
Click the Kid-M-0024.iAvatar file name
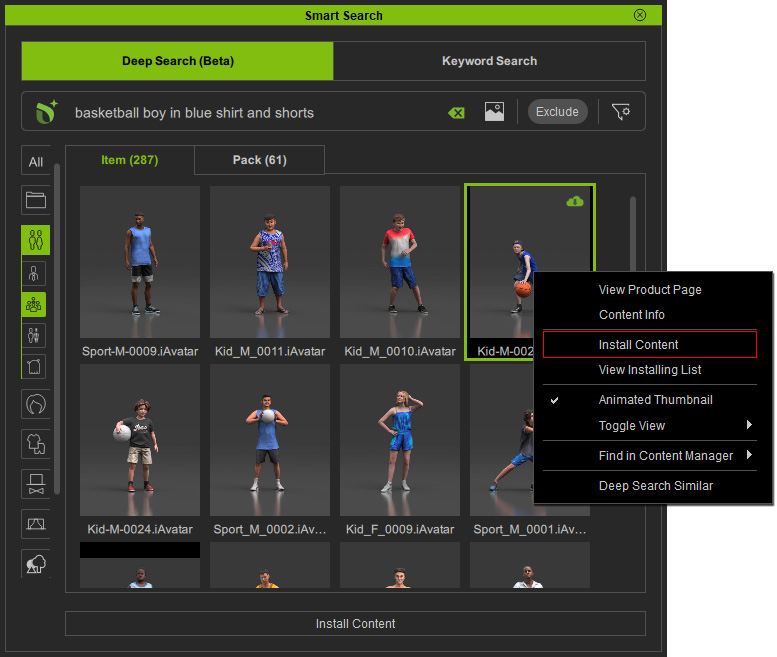(140, 529)
